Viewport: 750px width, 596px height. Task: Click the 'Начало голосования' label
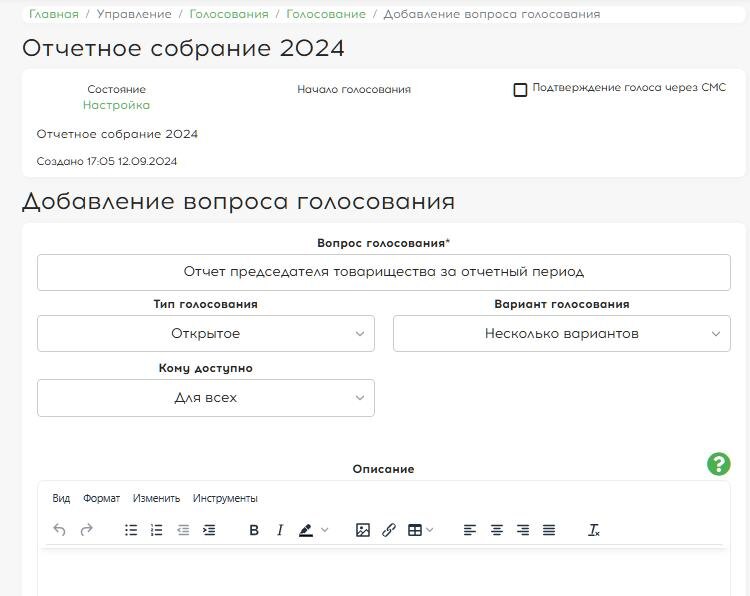(354, 89)
